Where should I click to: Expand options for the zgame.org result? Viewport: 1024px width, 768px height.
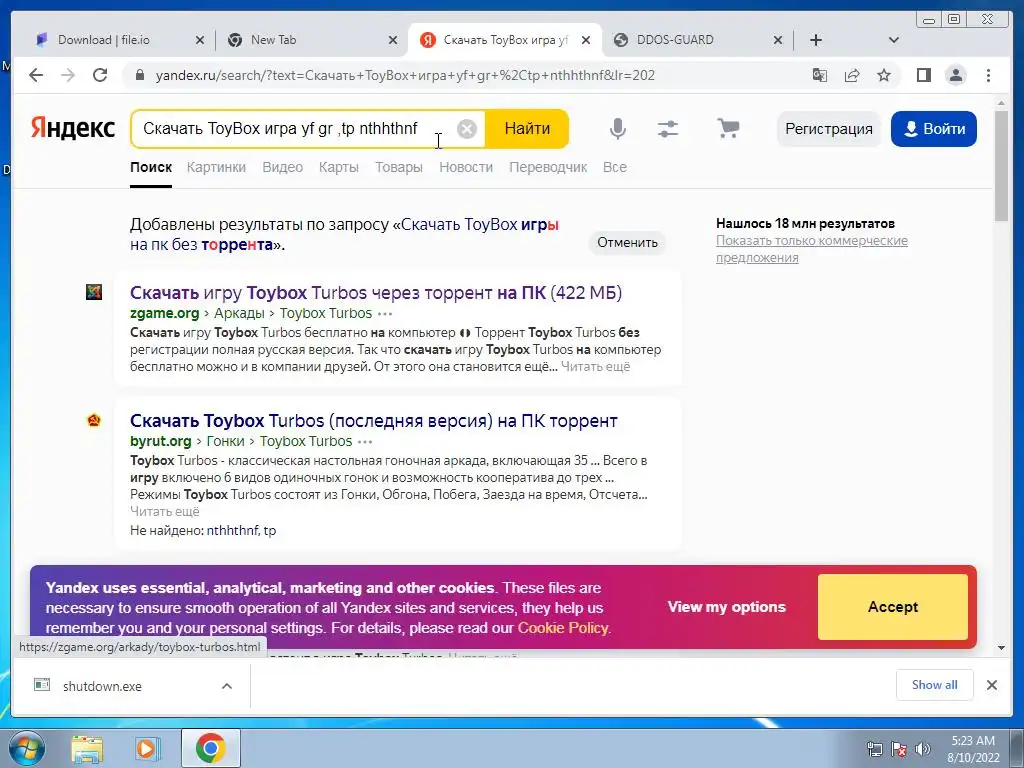pyautogui.click(x=385, y=313)
